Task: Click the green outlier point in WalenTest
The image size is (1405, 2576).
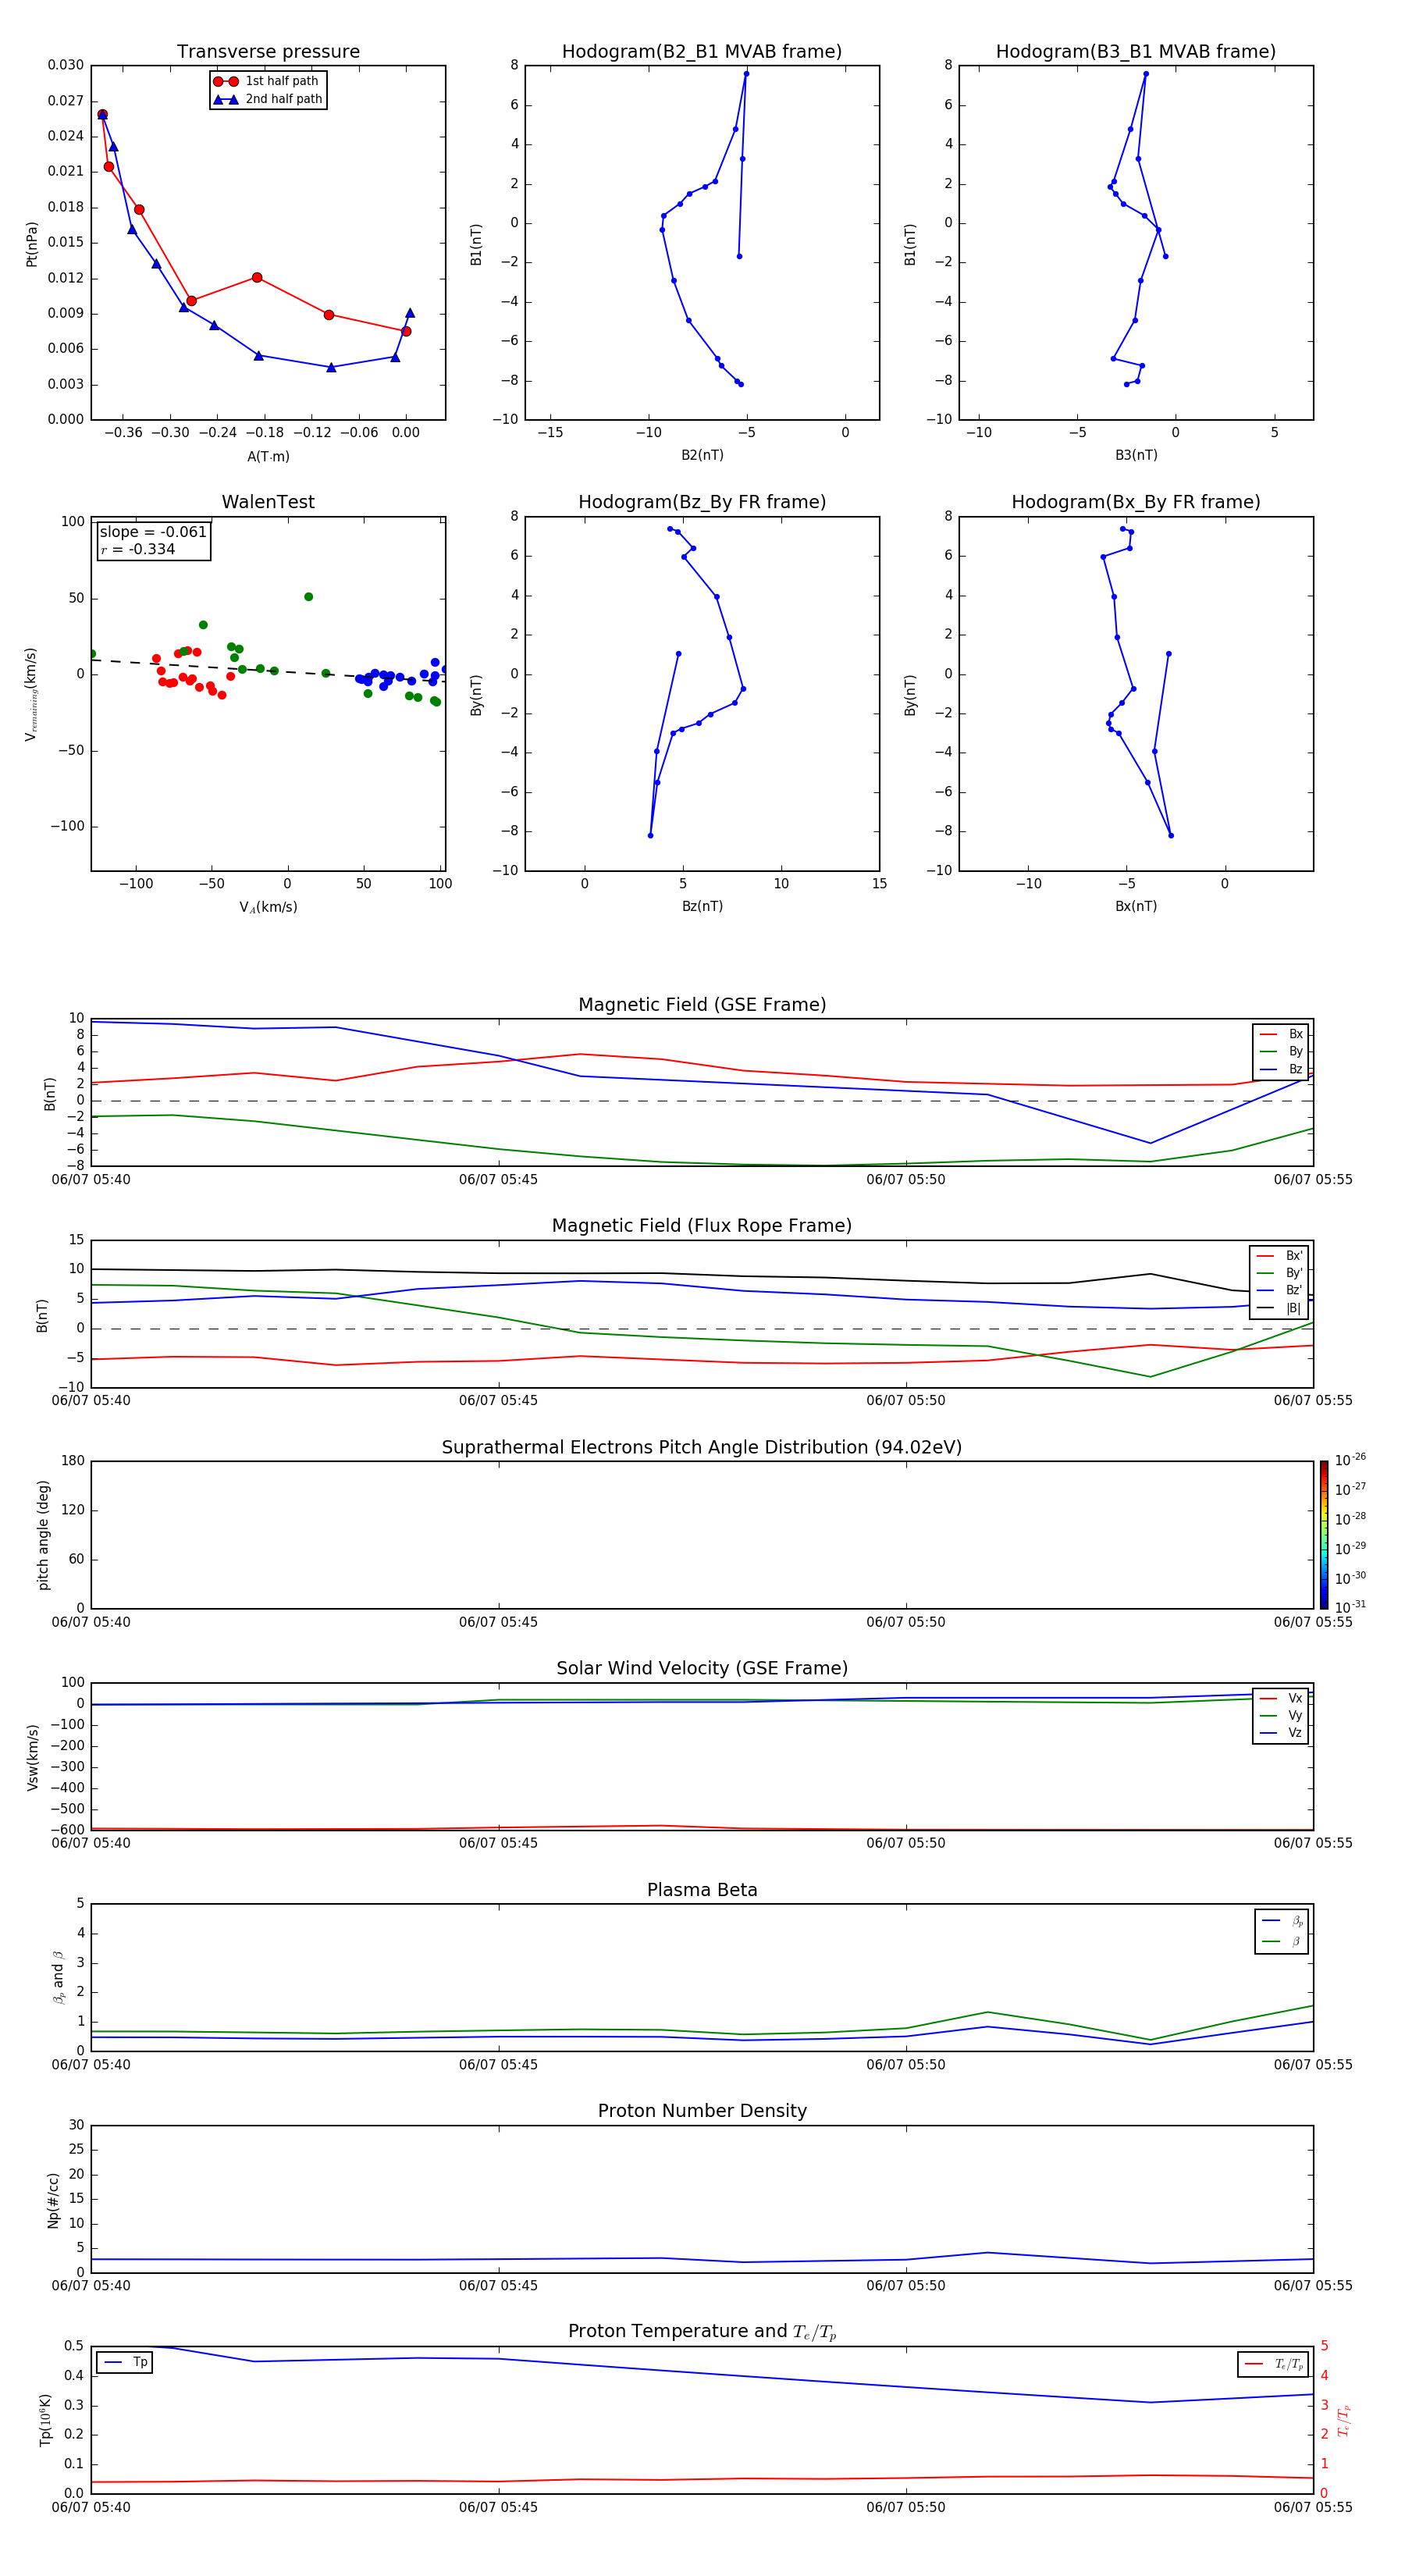Action: point(308,597)
